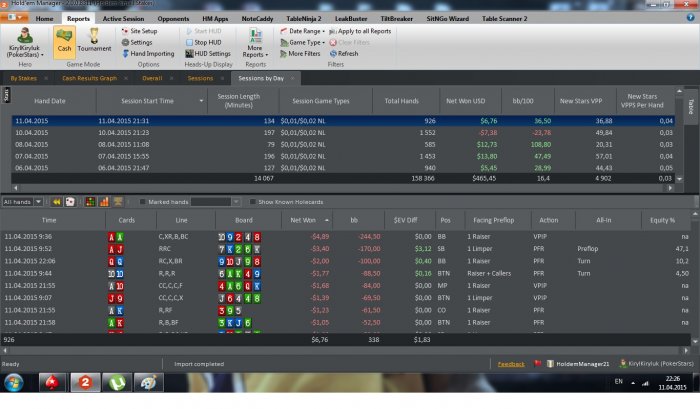The image size is (700, 409).
Task: Click the Feedback link
Action: pos(511,364)
